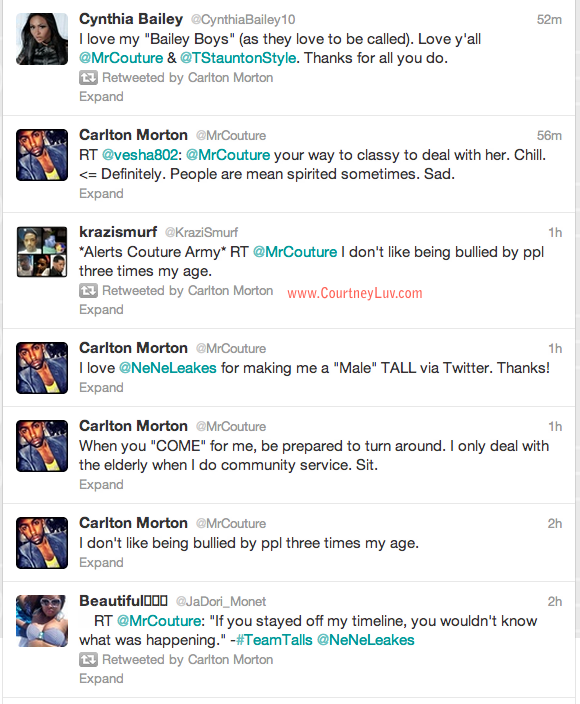This screenshot has width=580, height=704.
Task: Follow the #TeamTalls hashtag link
Action: coord(274,640)
